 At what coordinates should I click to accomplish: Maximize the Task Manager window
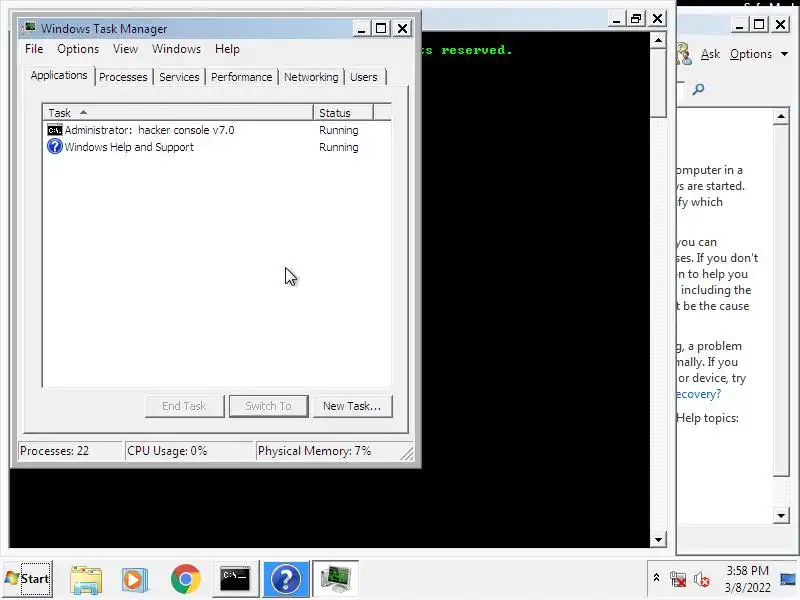[x=381, y=29]
